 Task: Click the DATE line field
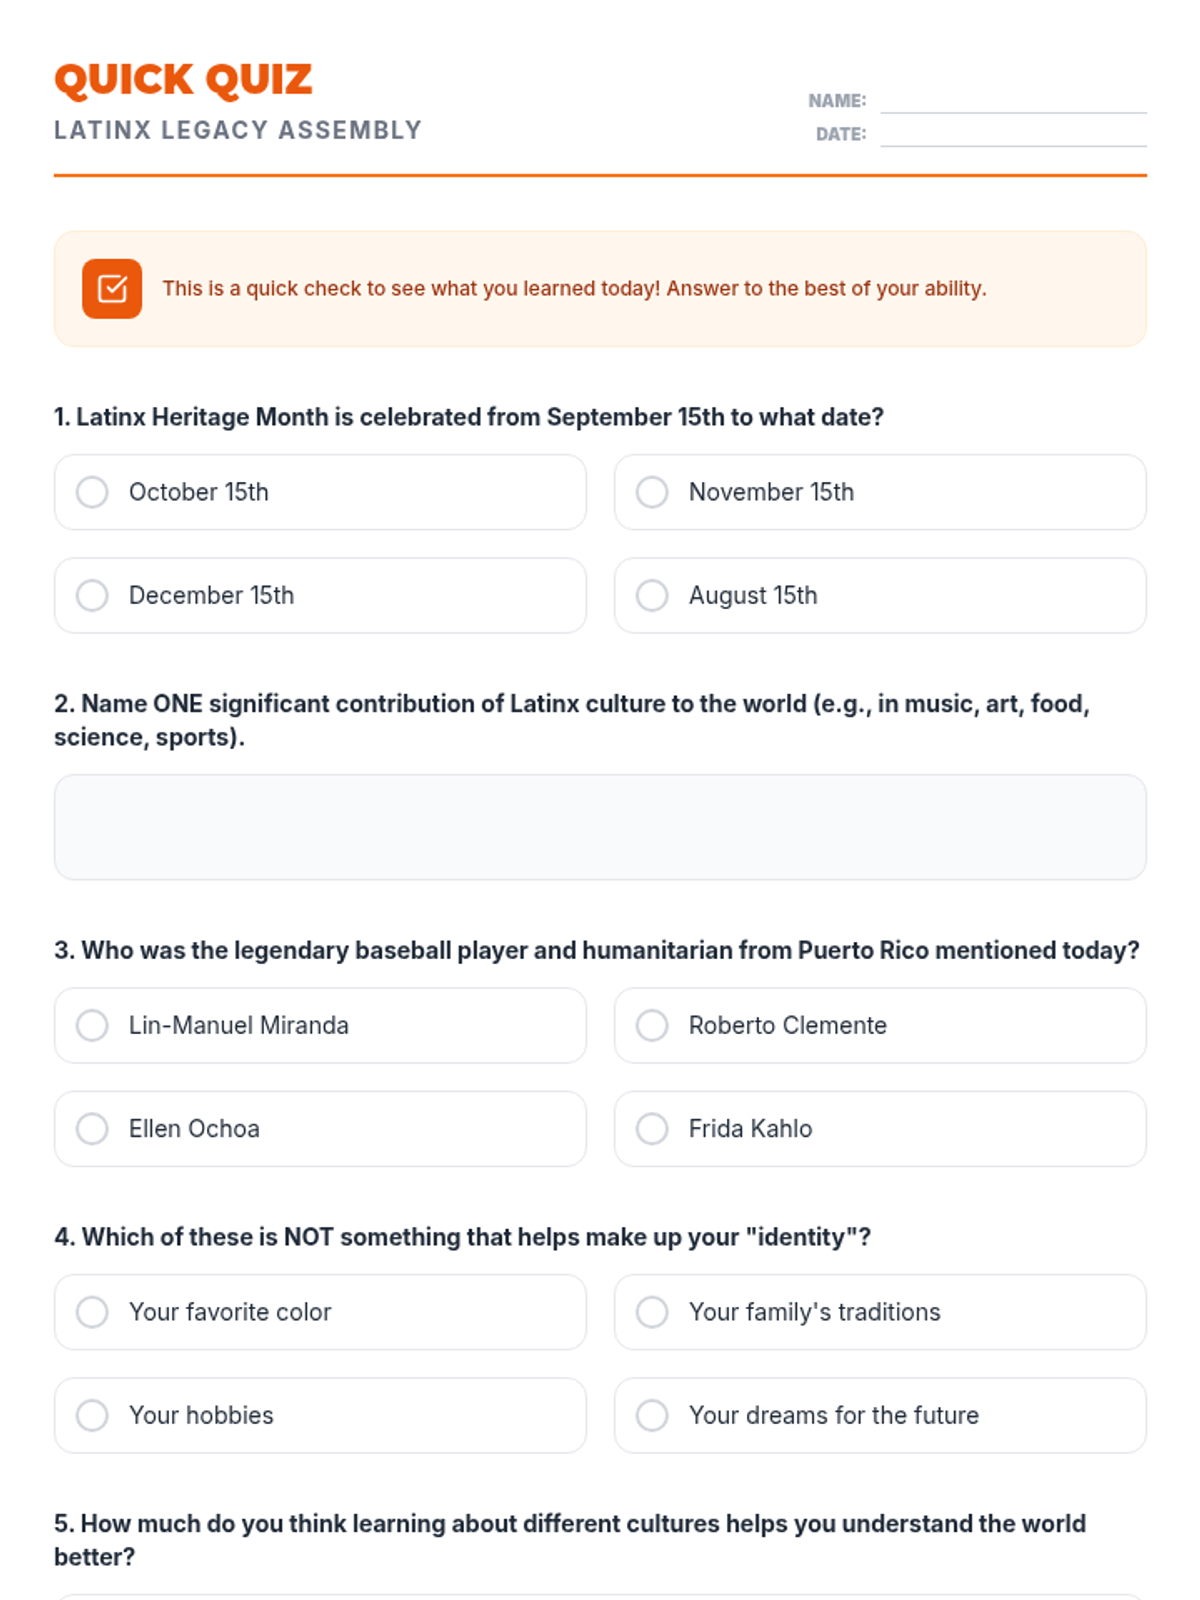coord(1012,135)
